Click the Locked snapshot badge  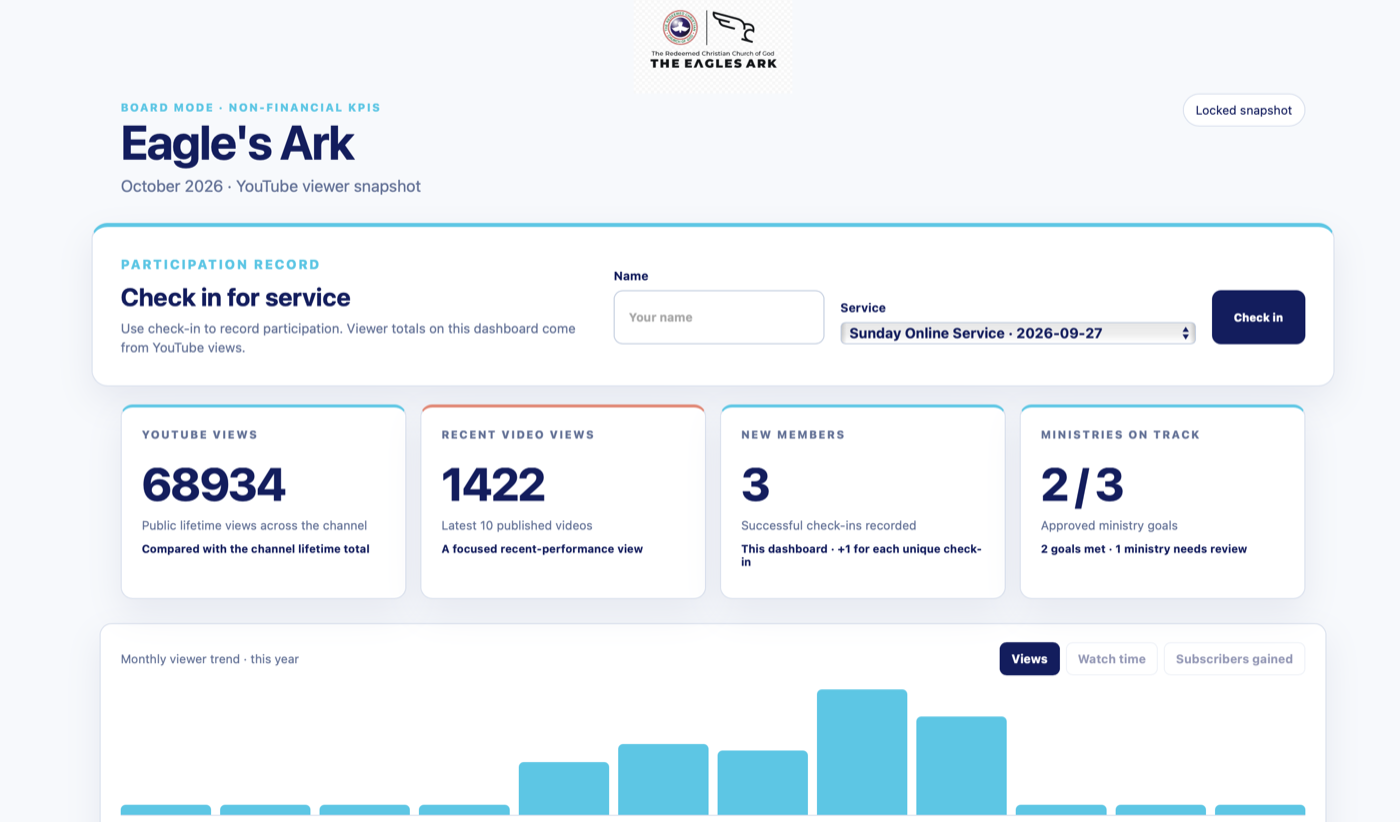(x=1243, y=110)
